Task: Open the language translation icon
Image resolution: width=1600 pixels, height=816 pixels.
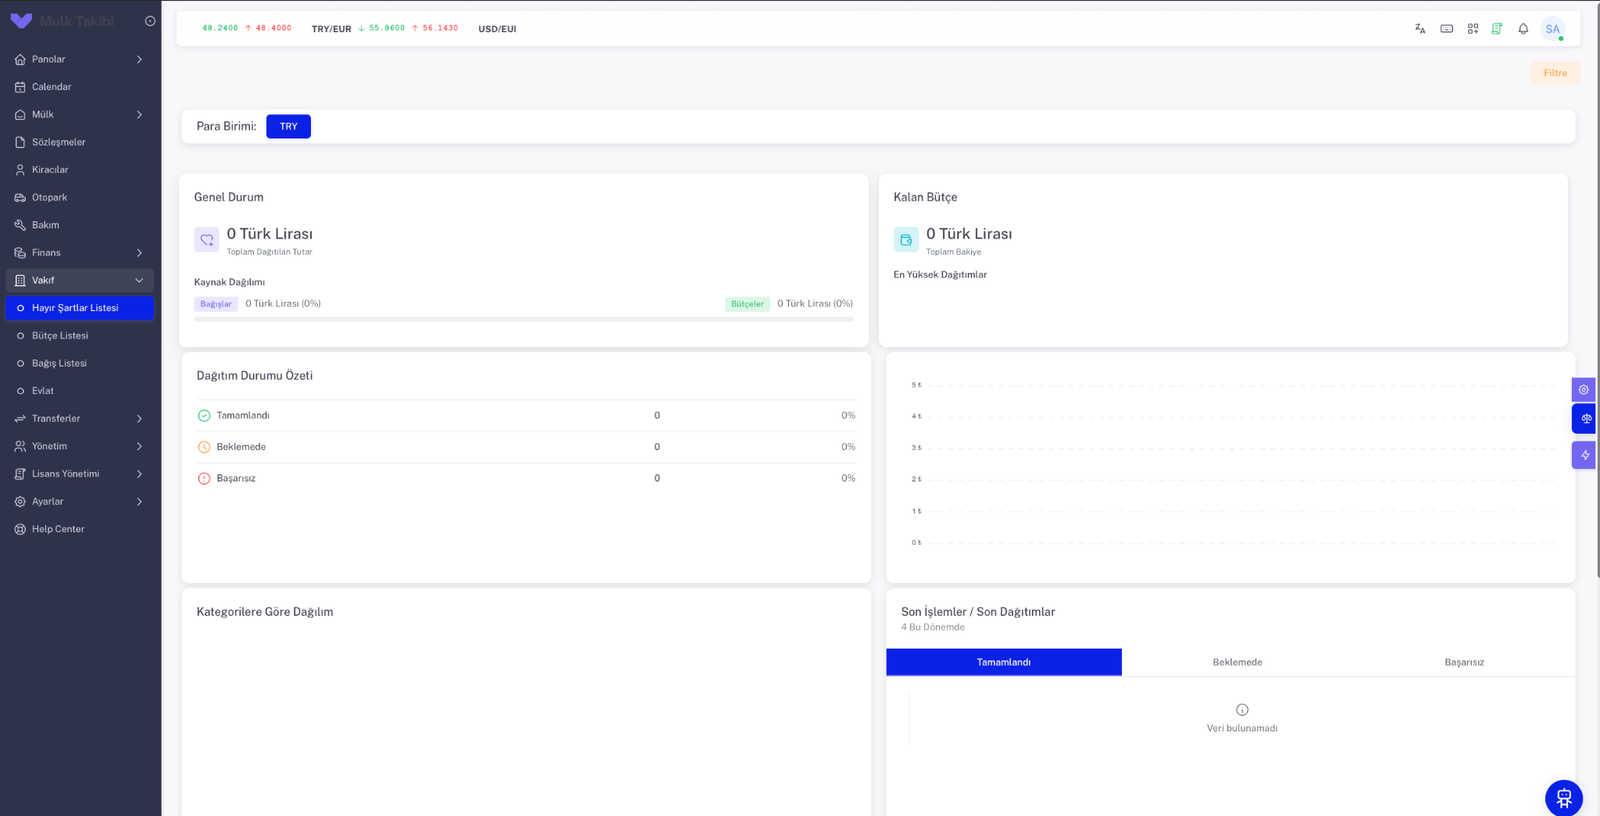Action: tap(1420, 29)
